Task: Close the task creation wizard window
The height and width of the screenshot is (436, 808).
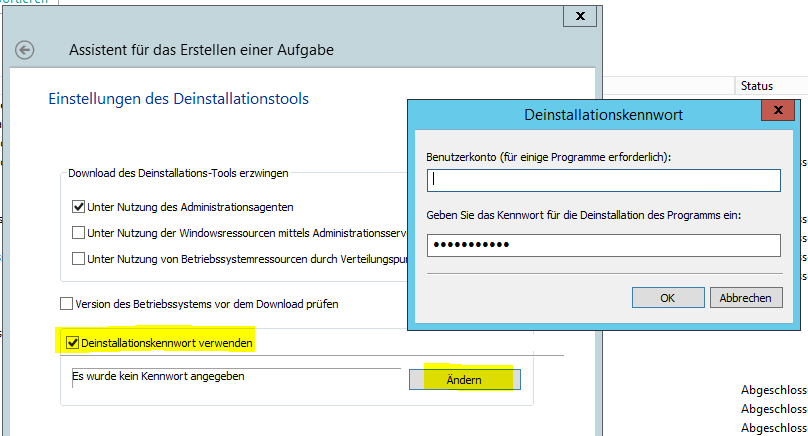Action: point(580,17)
